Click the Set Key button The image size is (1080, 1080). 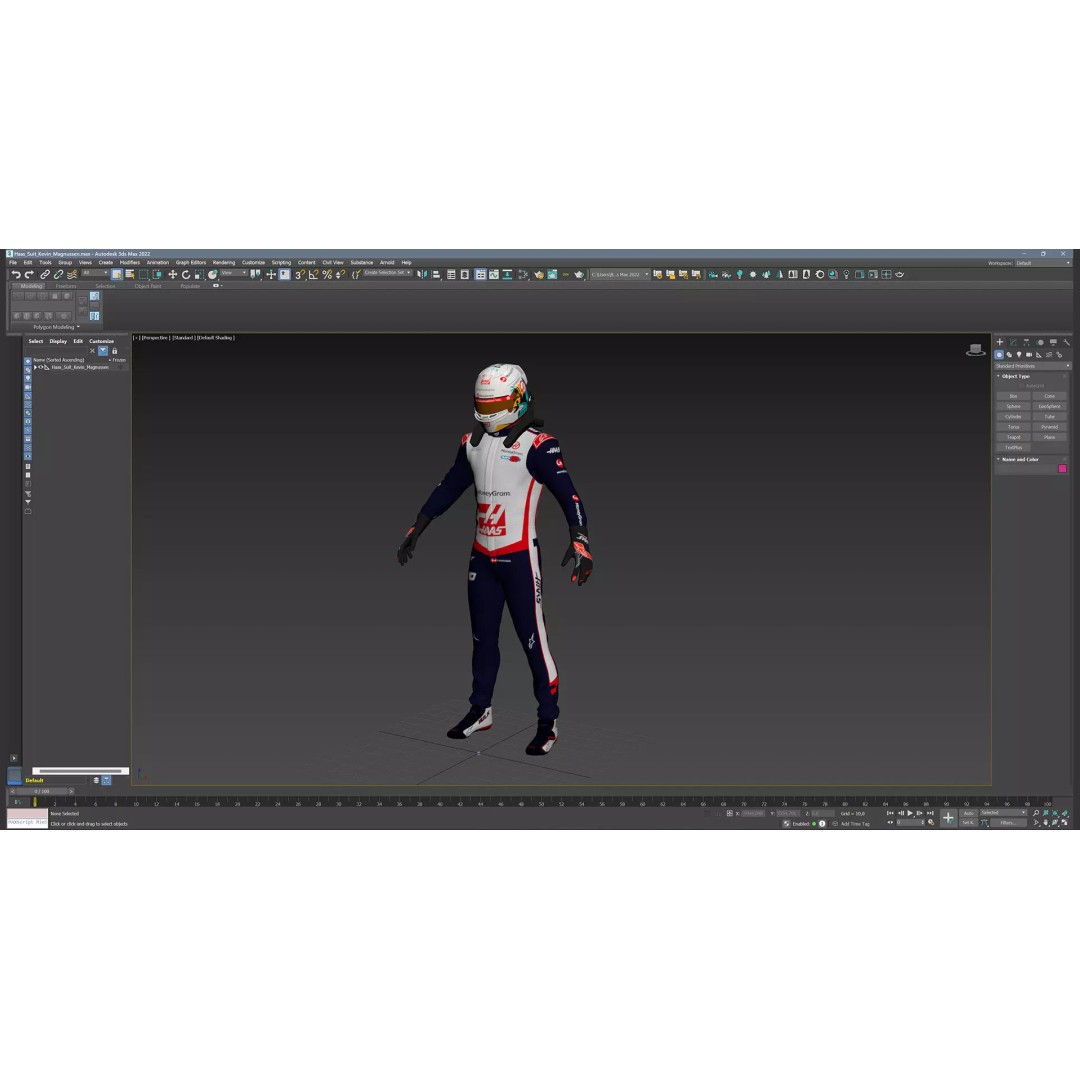[x=968, y=822]
